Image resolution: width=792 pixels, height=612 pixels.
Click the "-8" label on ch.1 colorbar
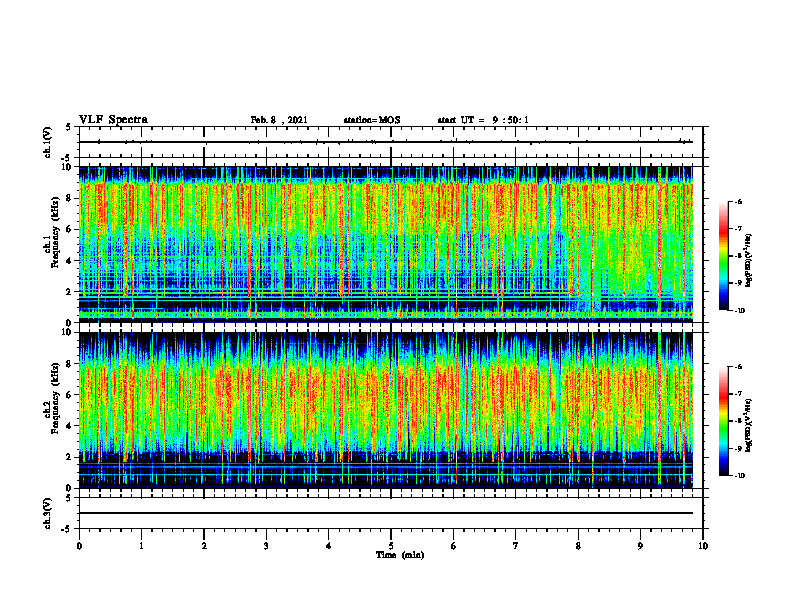738,256
